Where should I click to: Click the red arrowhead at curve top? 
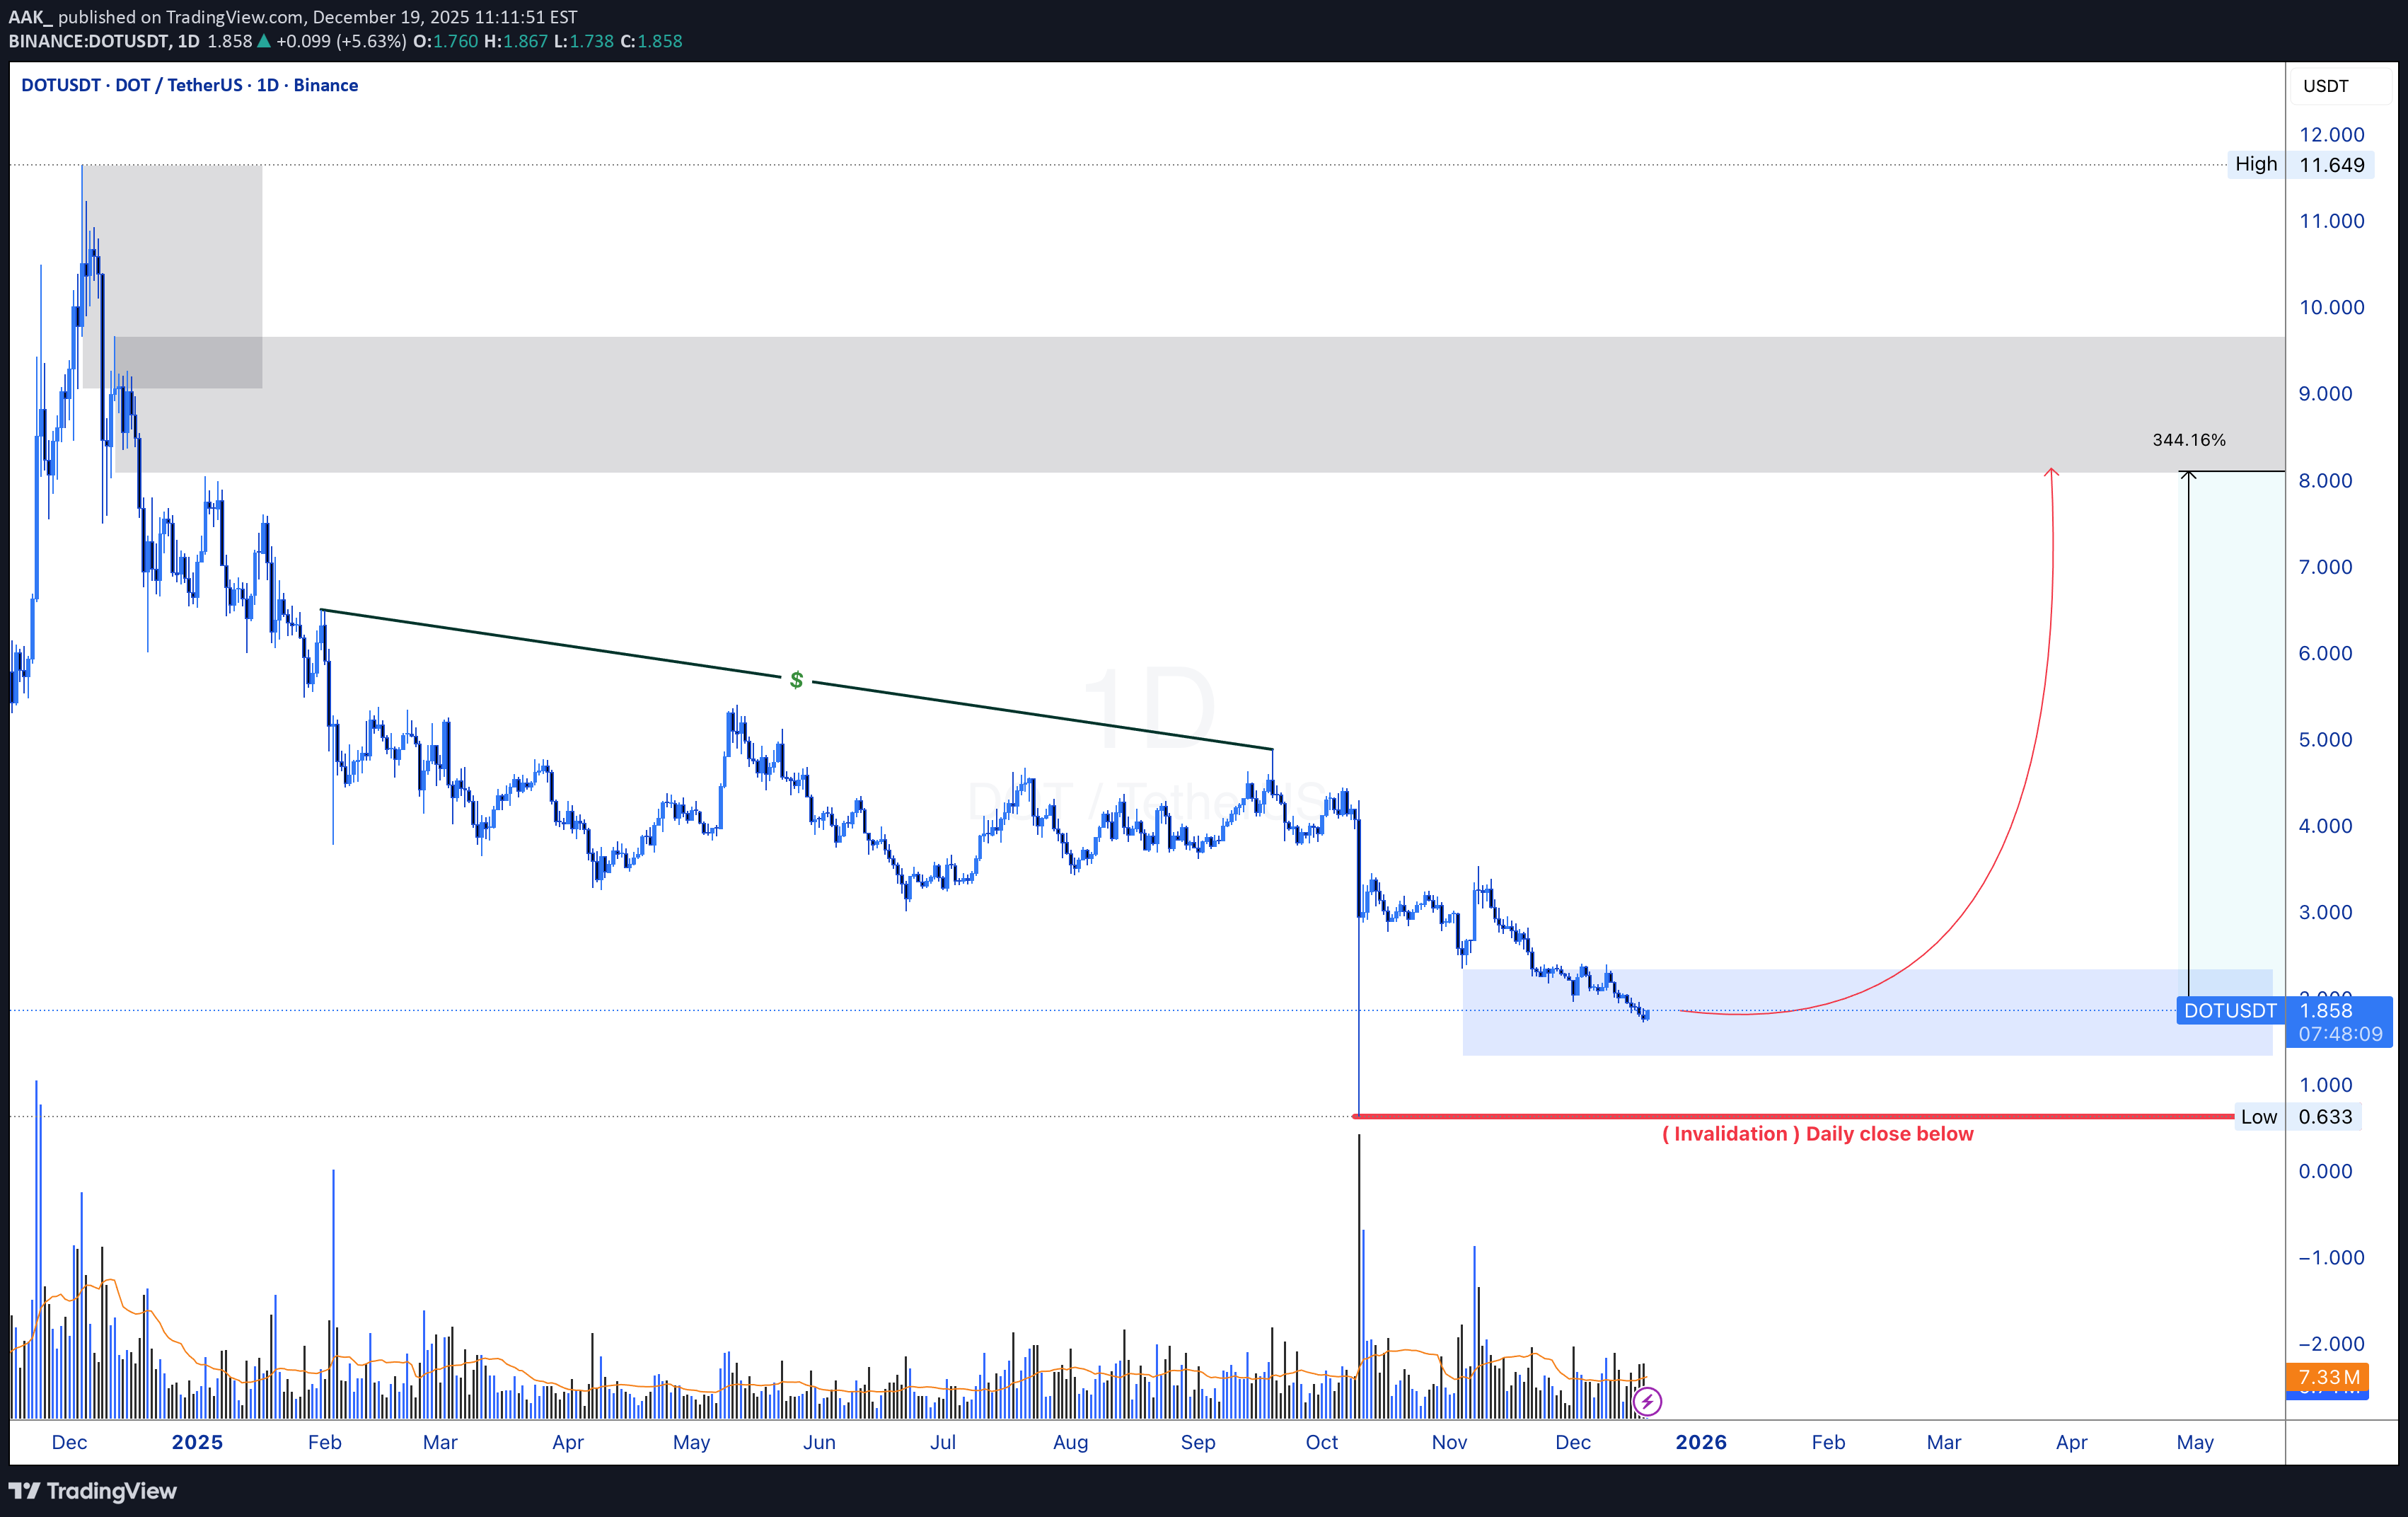[x=2051, y=471]
